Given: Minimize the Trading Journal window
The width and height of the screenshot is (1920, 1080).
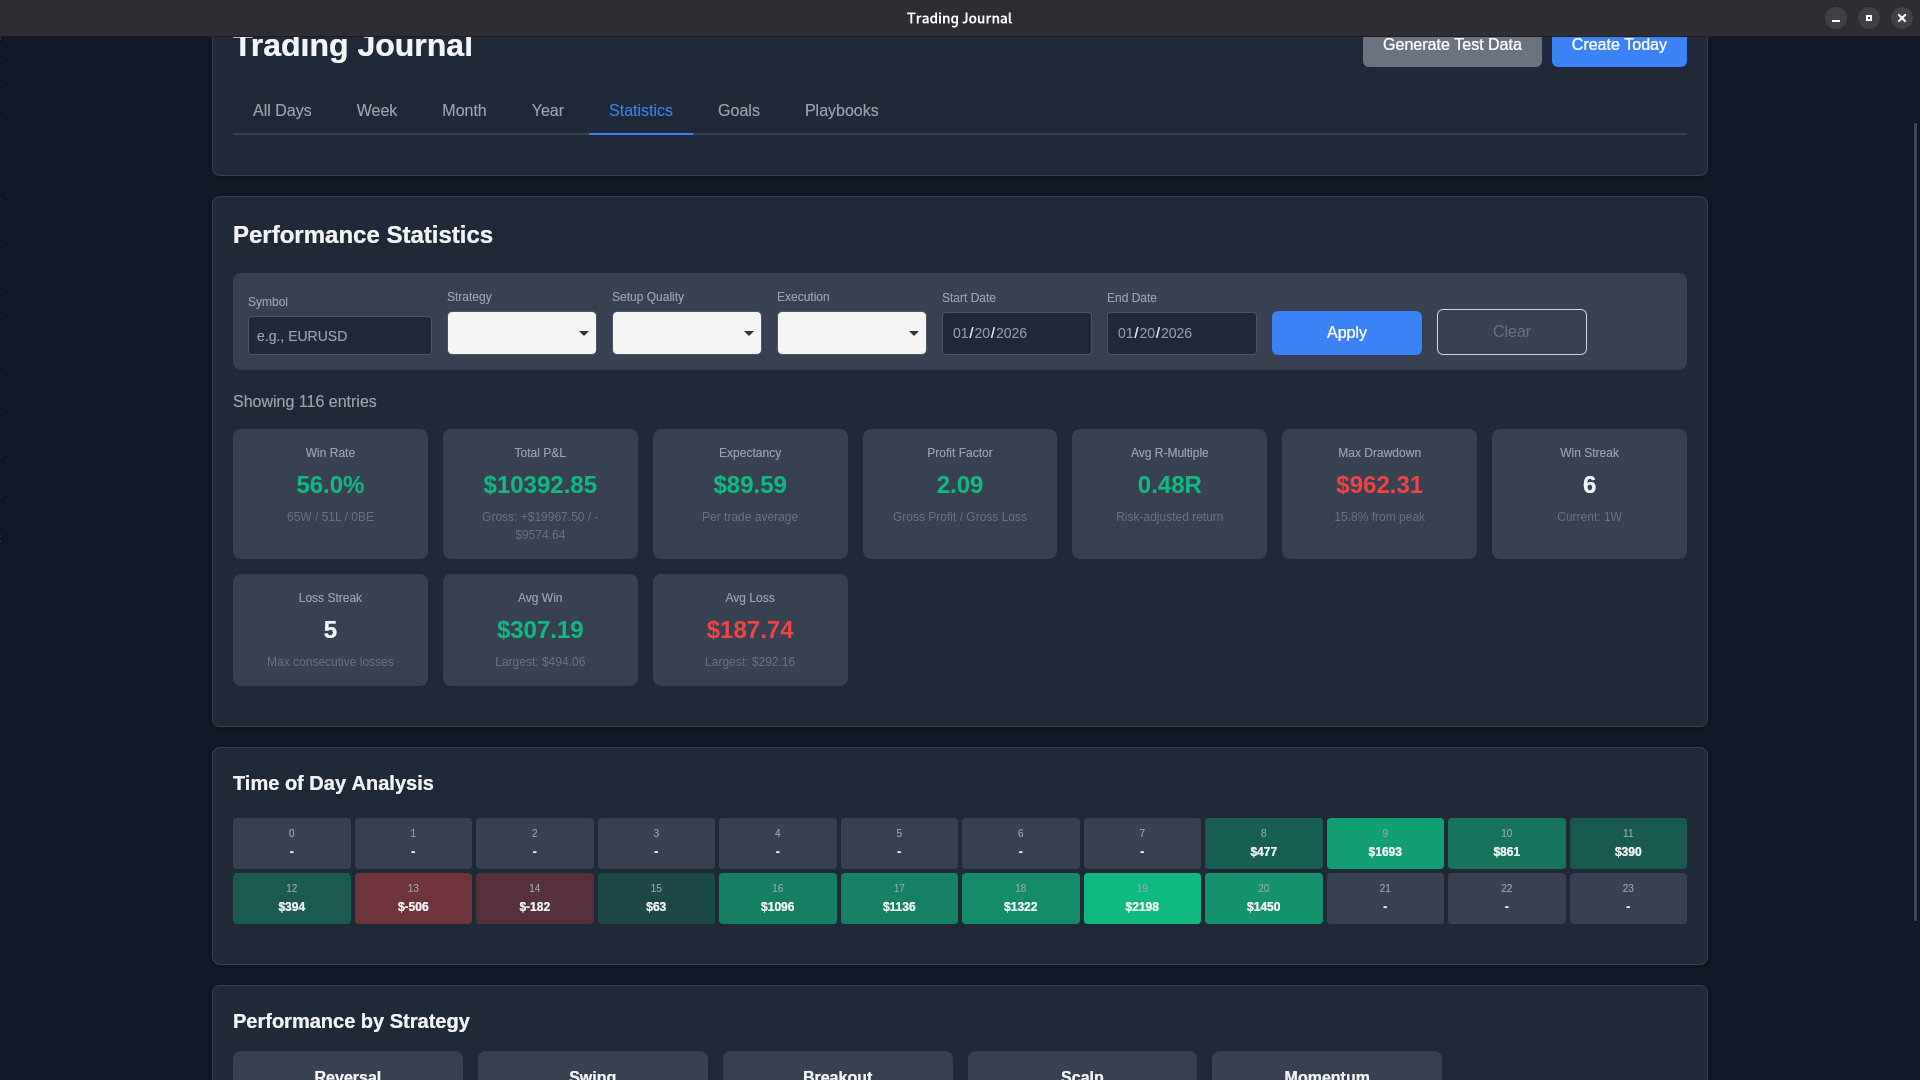Looking at the screenshot, I should (1835, 18).
